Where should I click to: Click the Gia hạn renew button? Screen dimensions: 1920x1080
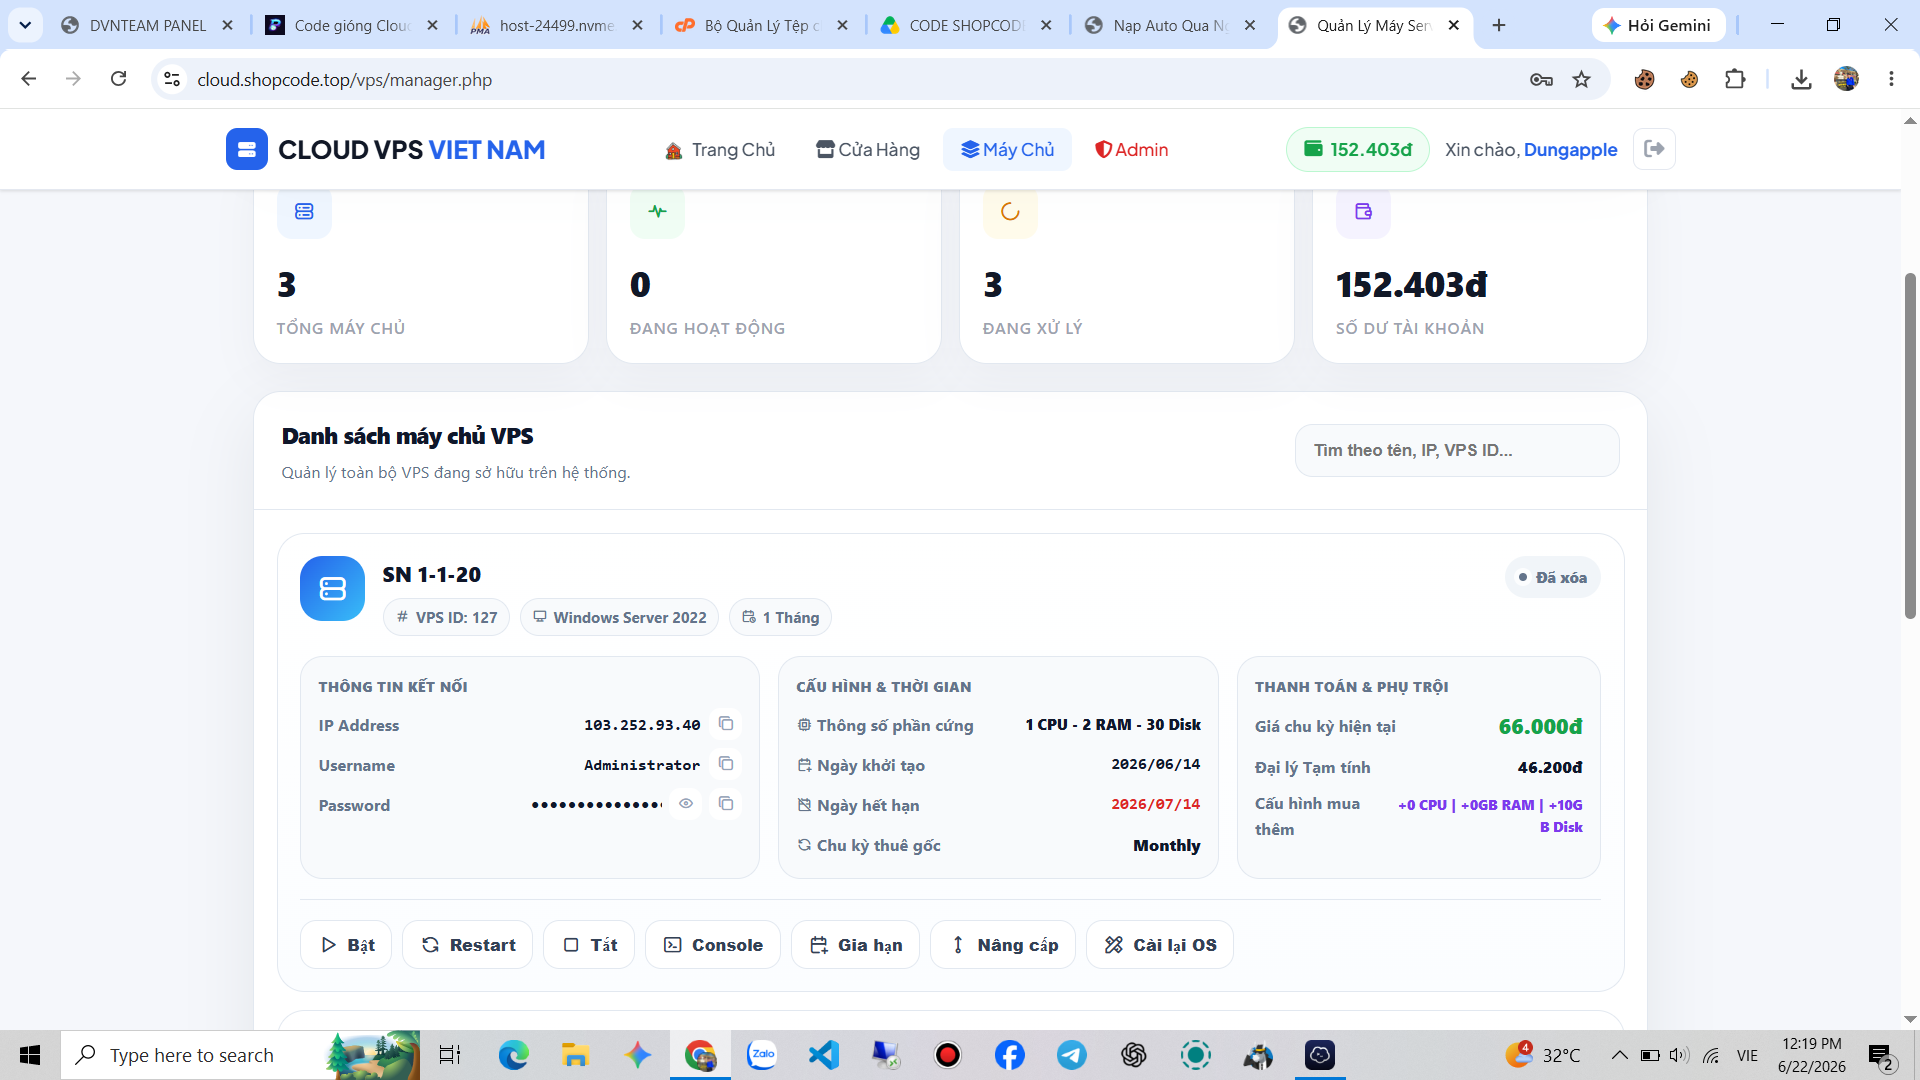tap(855, 945)
